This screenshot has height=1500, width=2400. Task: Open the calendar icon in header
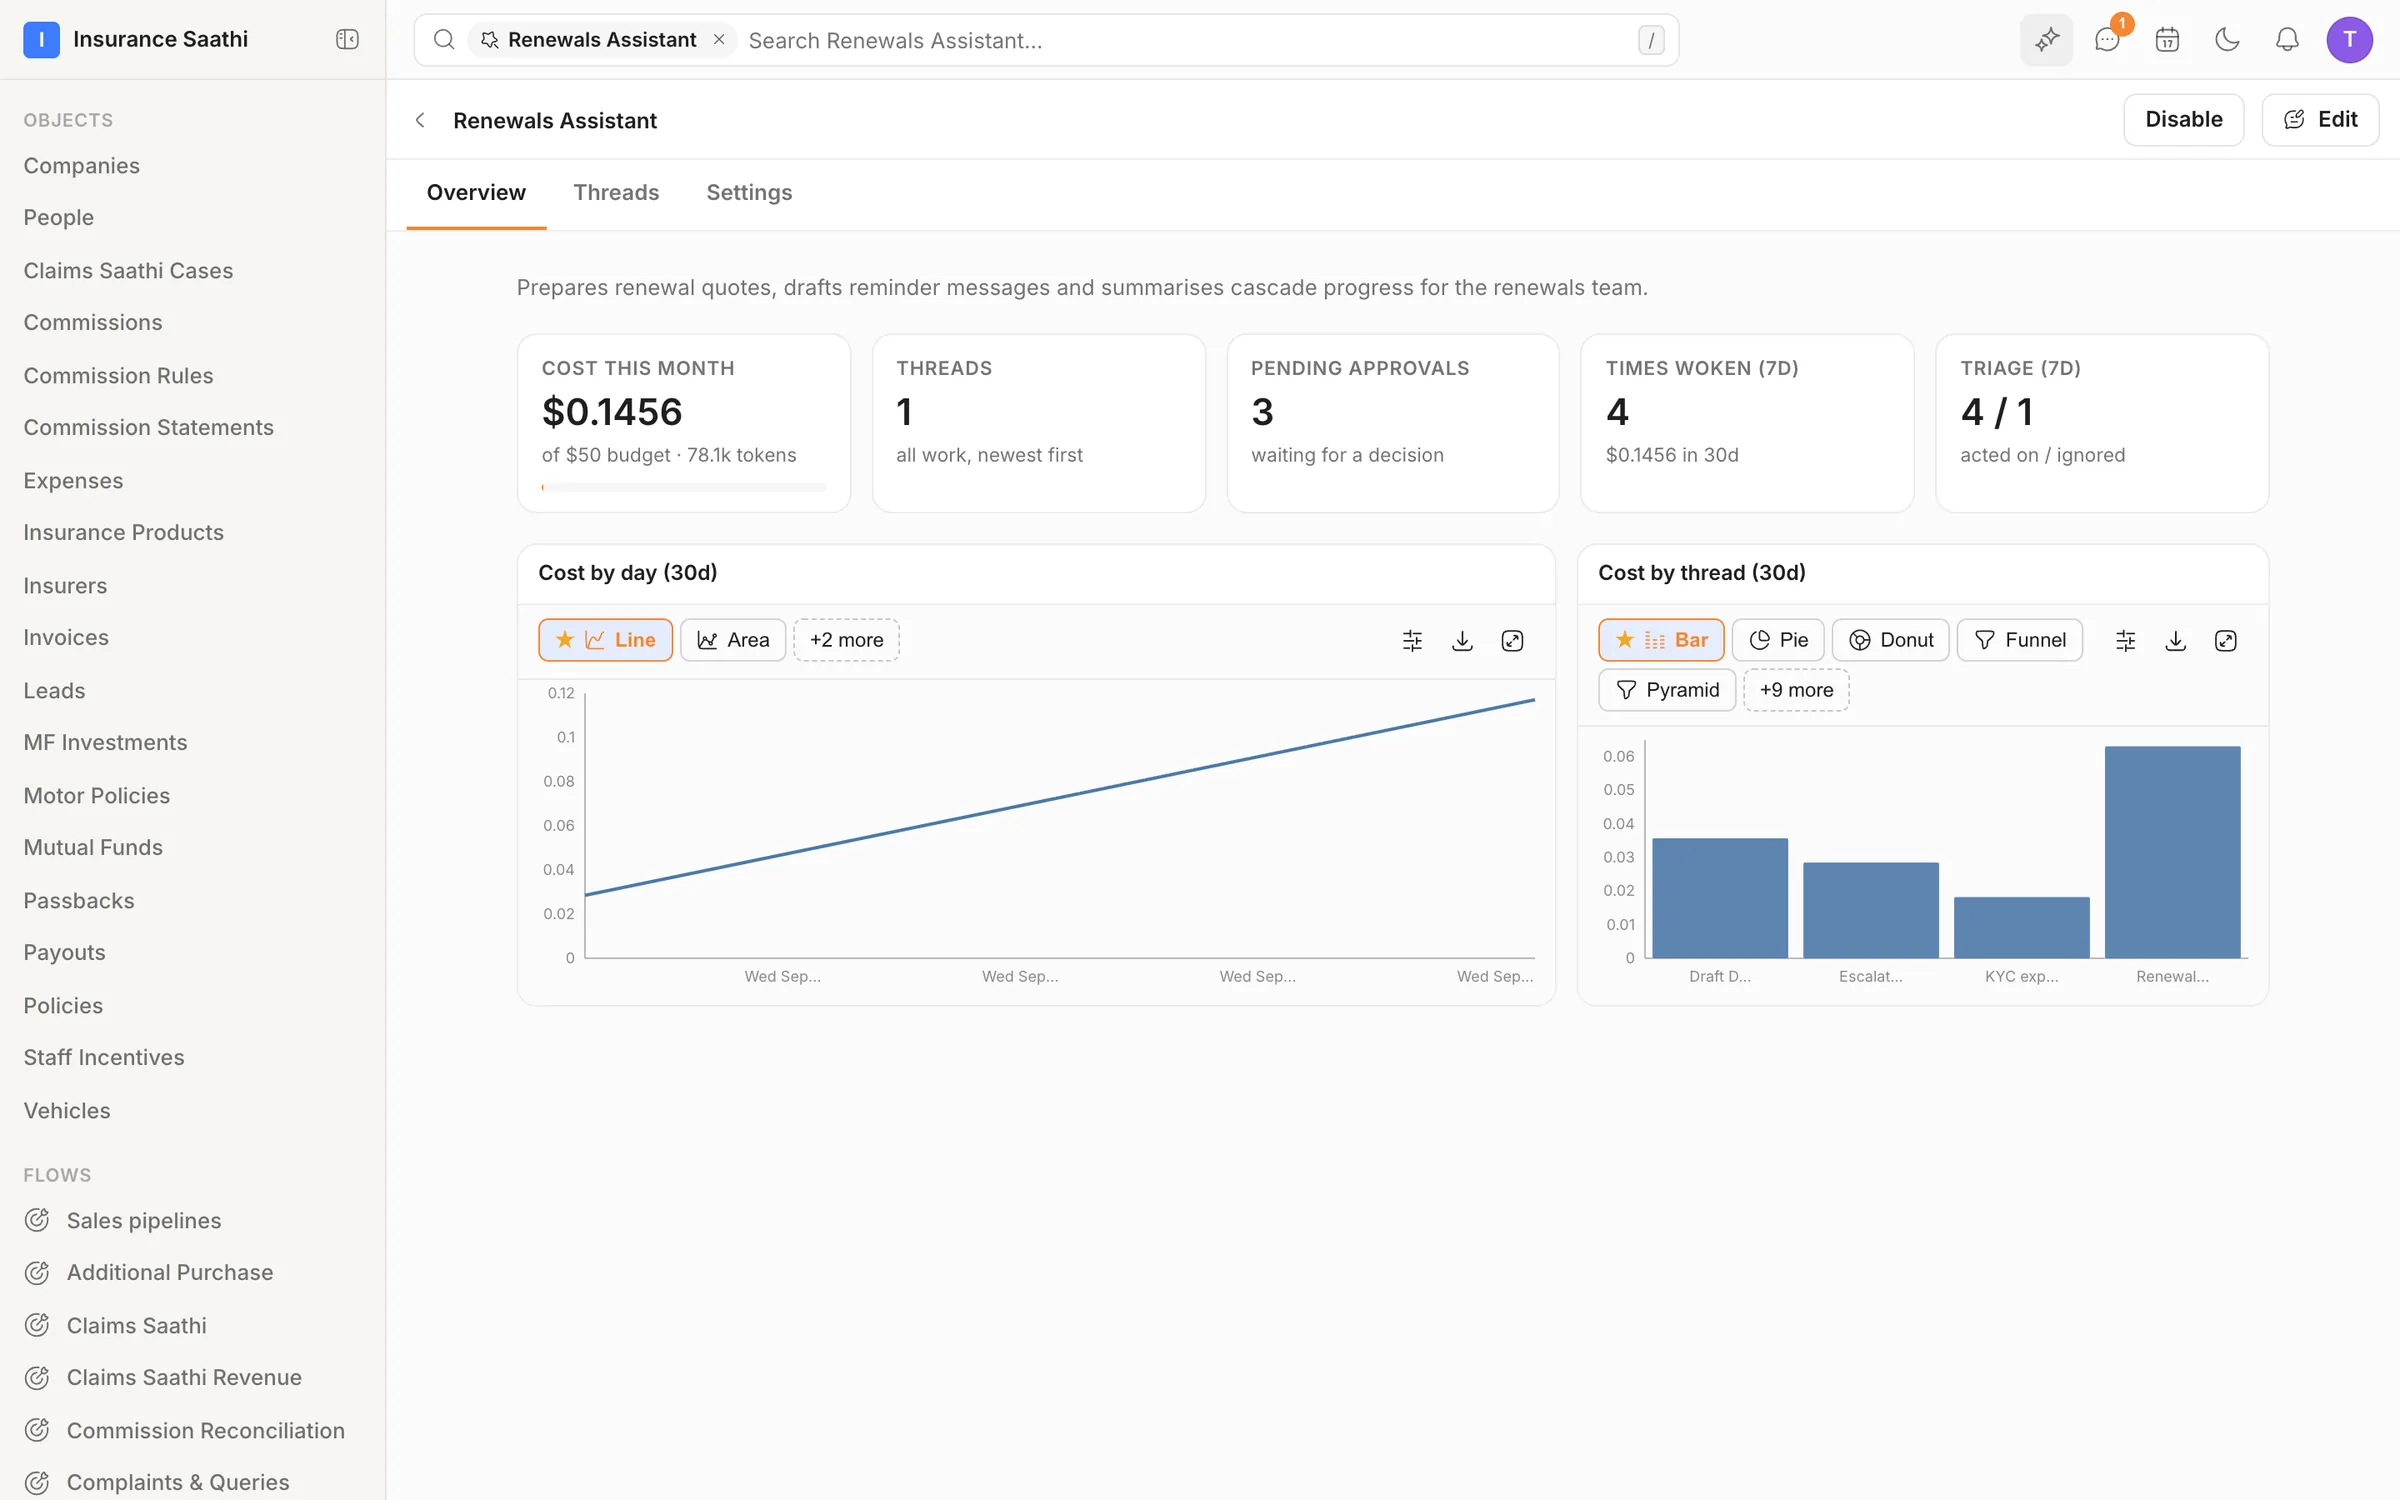pos(2167,39)
